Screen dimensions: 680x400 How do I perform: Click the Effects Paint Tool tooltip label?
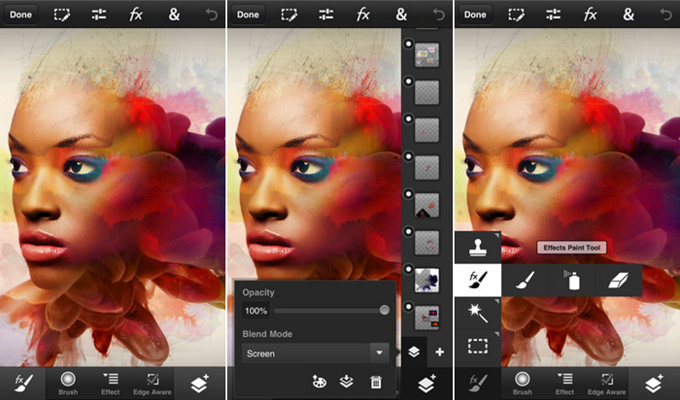572,248
